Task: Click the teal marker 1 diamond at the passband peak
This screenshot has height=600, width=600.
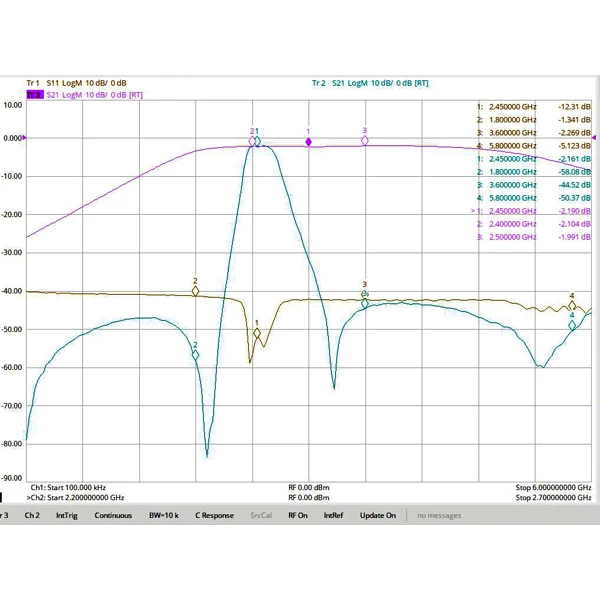Action: click(258, 142)
